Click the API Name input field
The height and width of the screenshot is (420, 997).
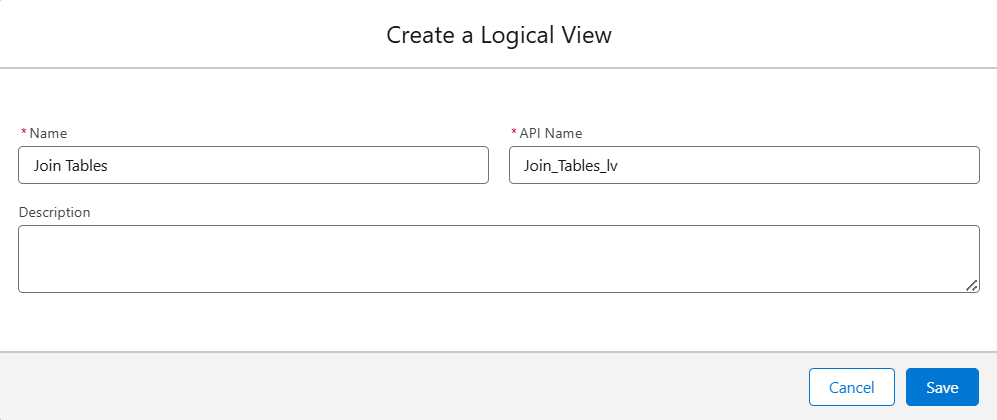[743, 165]
